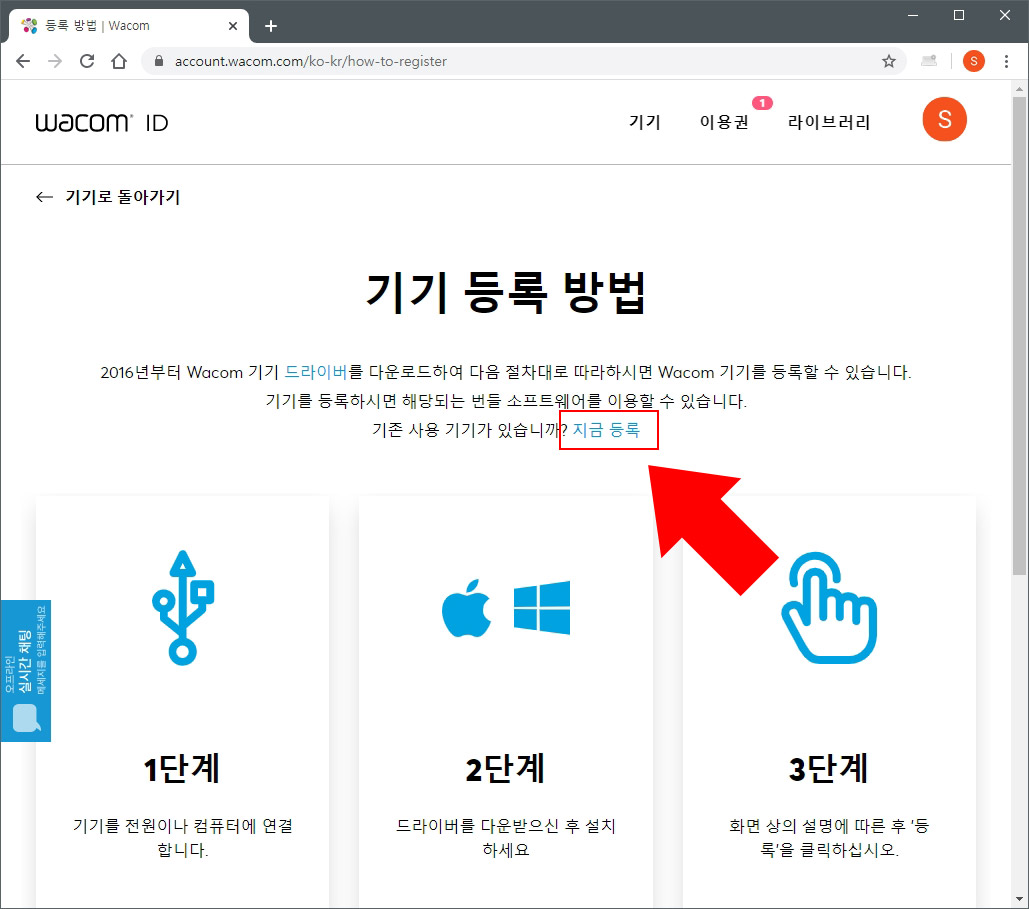The height and width of the screenshot is (909, 1029).
Task: Open 이용권 with the notification badge
Action: pyautogui.click(x=723, y=121)
